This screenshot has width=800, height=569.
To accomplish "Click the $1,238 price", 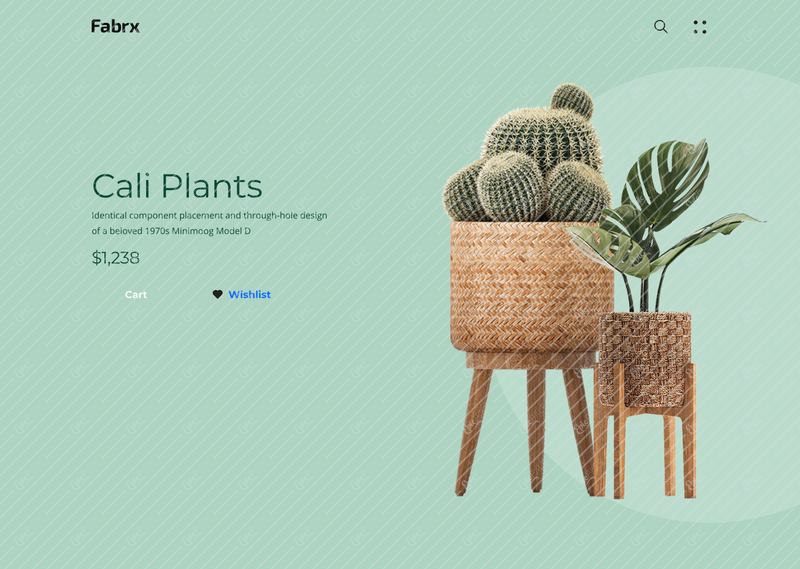I will (115, 258).
